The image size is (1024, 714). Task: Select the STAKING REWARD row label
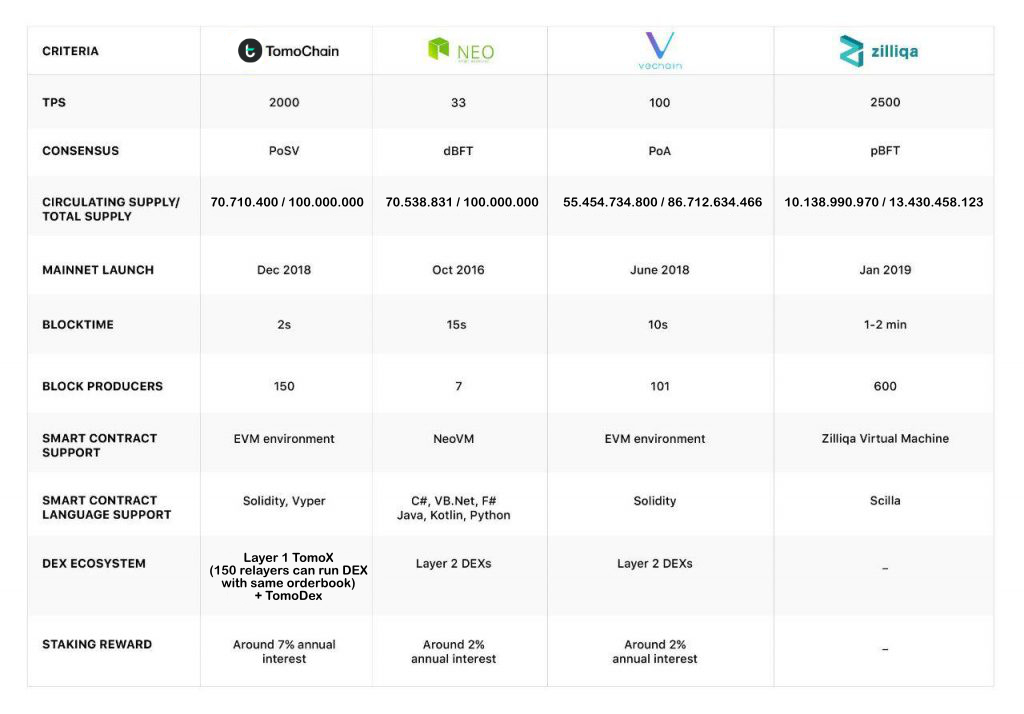pos(97,644)
